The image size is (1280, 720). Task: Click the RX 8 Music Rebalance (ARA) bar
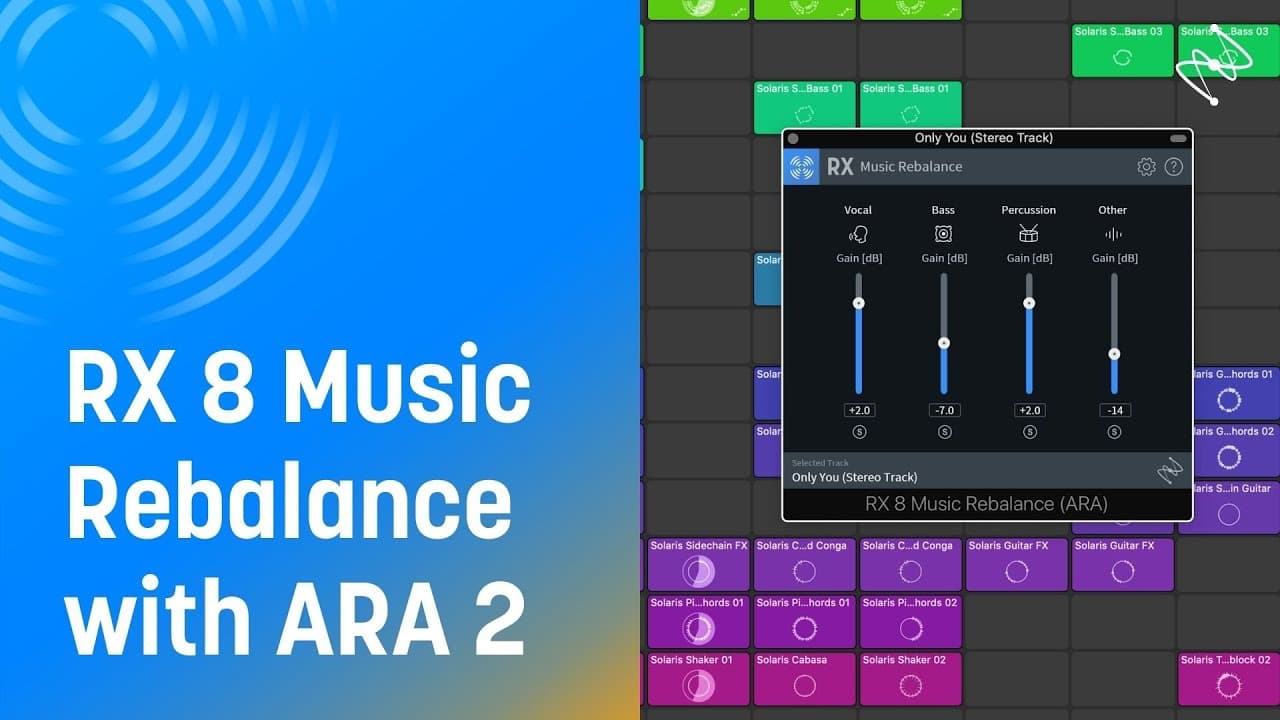[986, 503]
